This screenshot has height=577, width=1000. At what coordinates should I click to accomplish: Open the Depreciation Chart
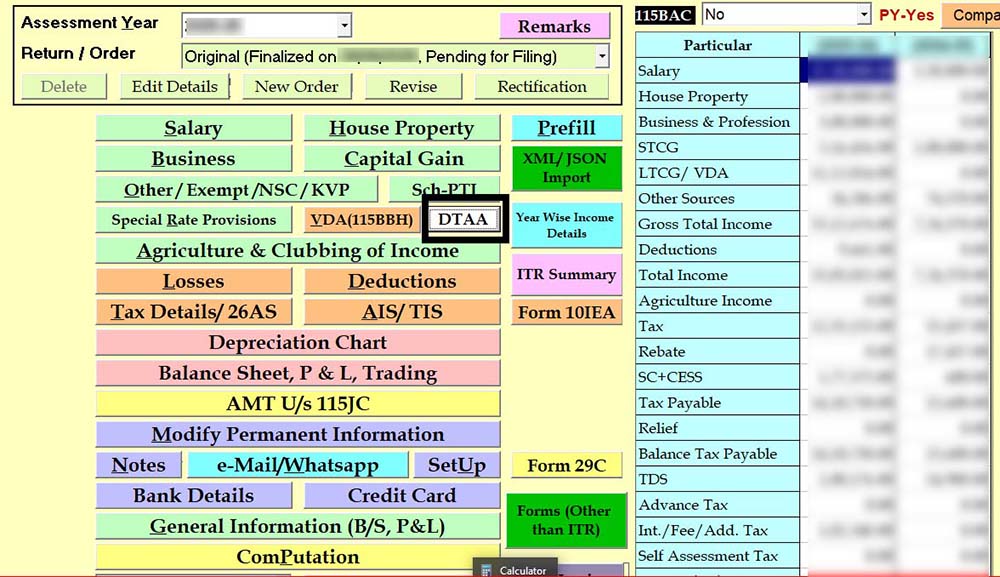(x=297, y=342)
